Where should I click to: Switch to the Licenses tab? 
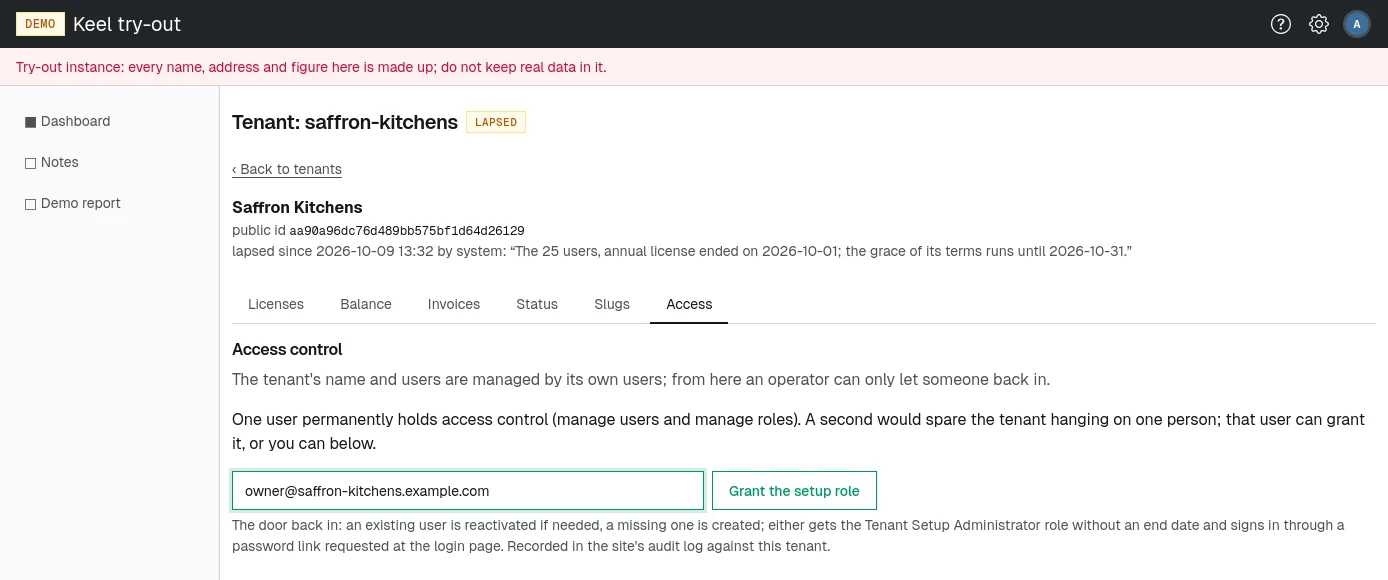pos(276,304)
